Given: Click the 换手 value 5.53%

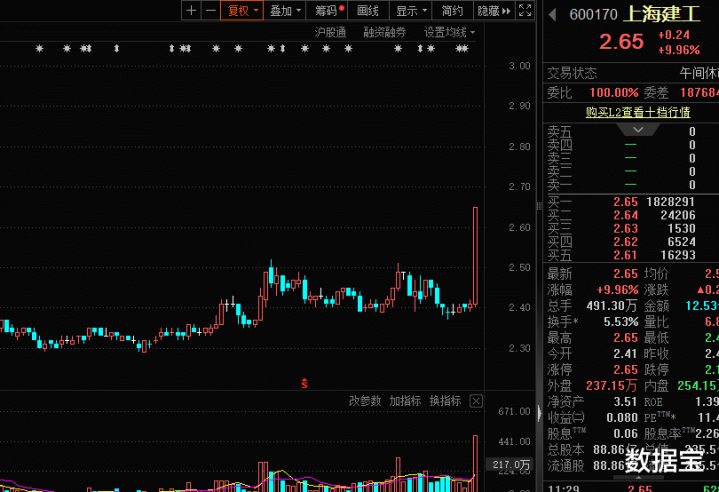Looking at the screenshot, I should [x=621, y=322].
